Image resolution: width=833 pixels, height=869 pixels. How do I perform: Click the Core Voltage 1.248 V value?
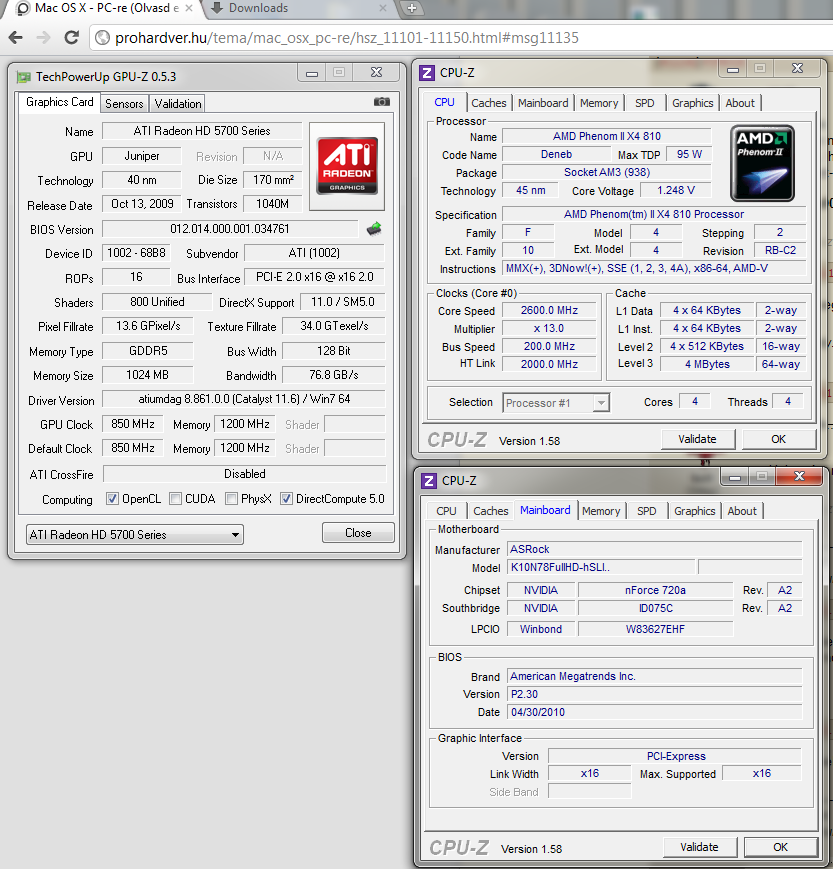tap(676, 191)
